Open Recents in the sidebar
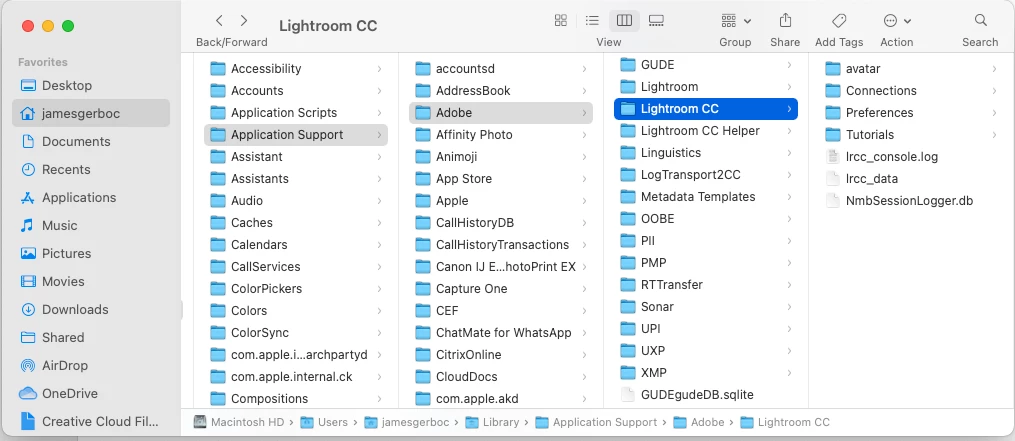The image size is (1015, 441). 91,169
